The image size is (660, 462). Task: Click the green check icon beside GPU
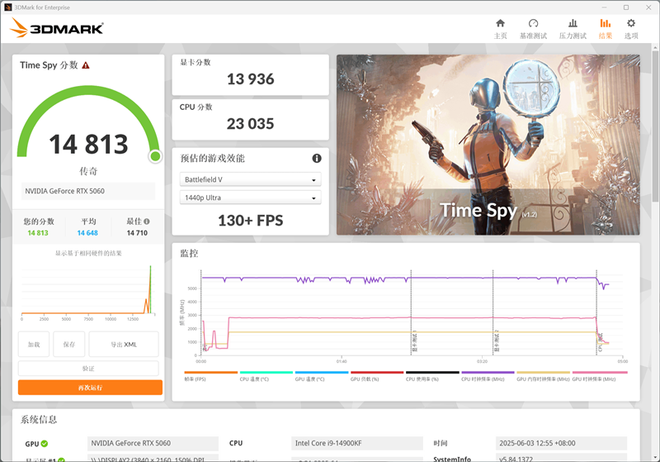pos(45,442)
